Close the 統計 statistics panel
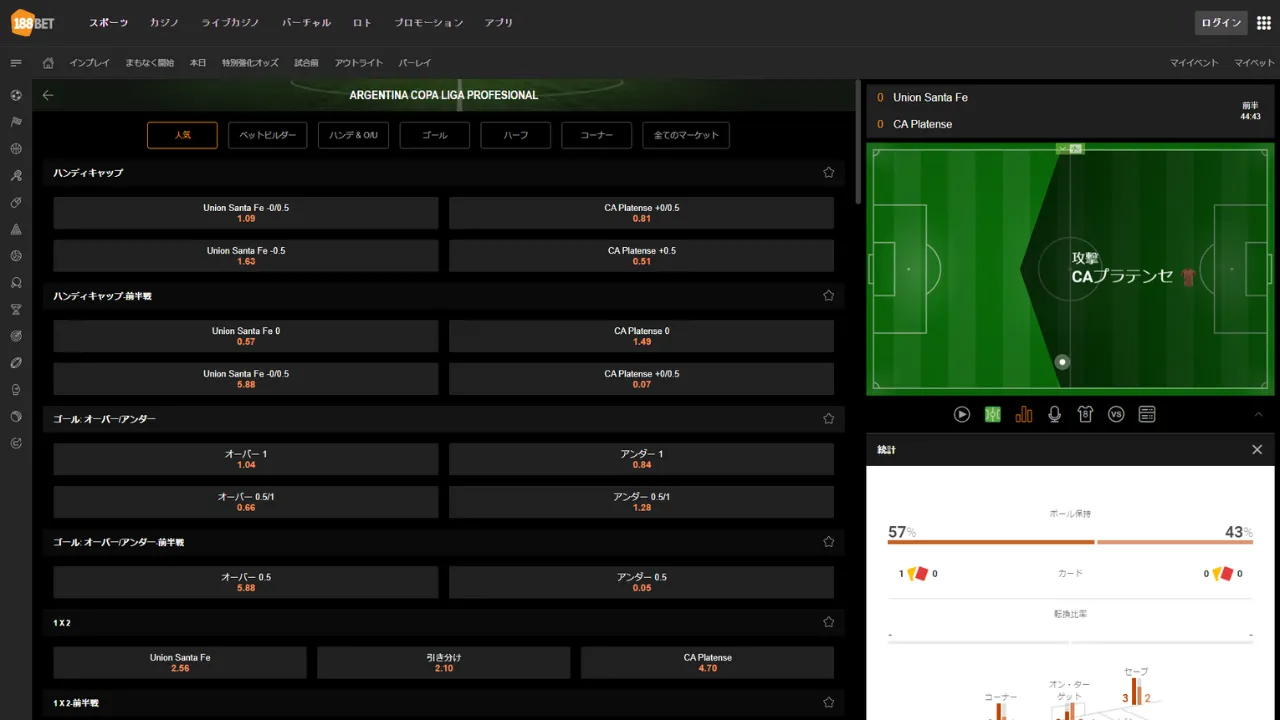The width and height of the screenshot is (1280, 720). click(x=1257, y=450)
